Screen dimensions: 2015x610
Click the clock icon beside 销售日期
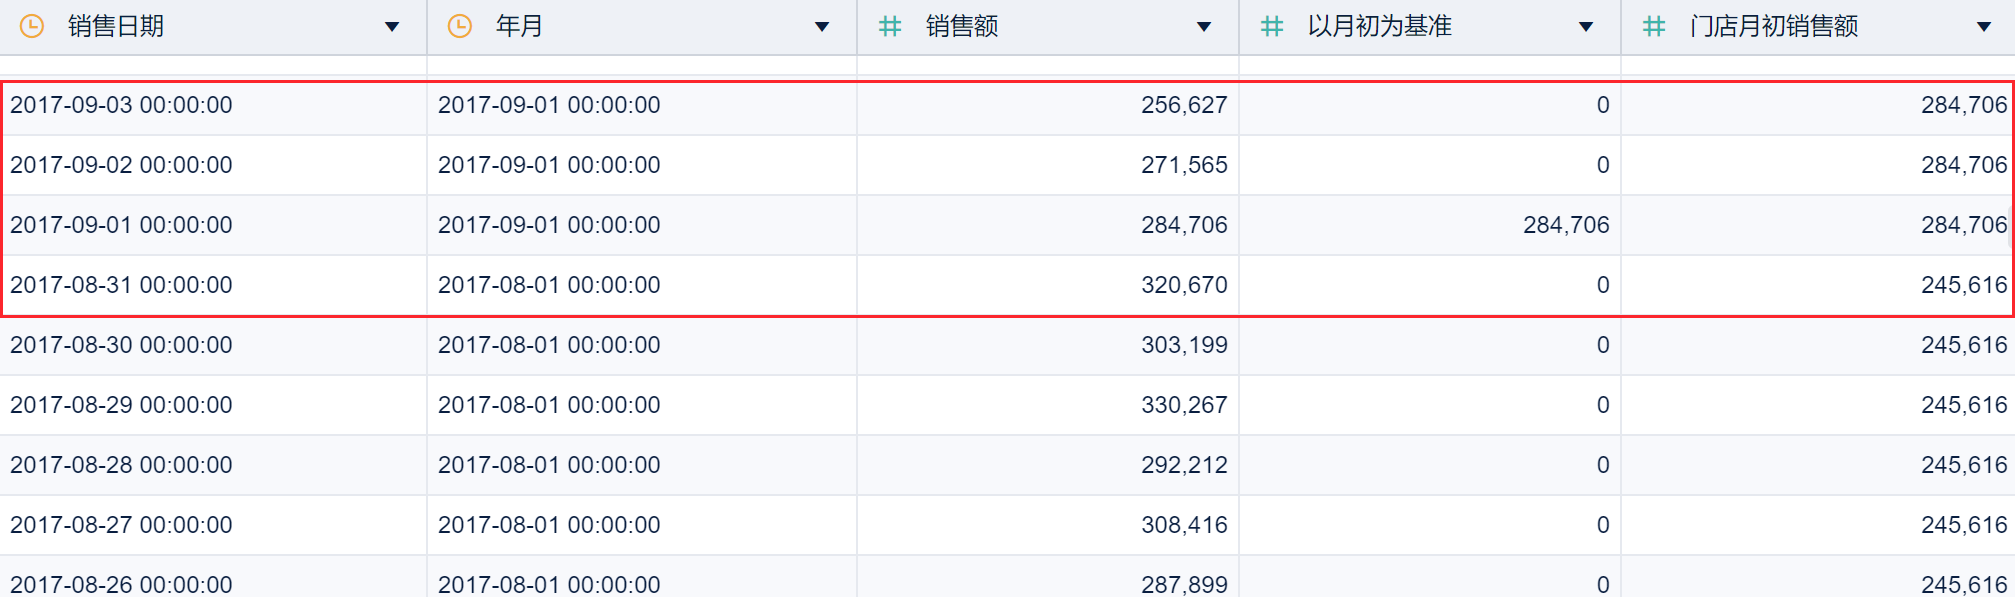[x=32, y=26]
